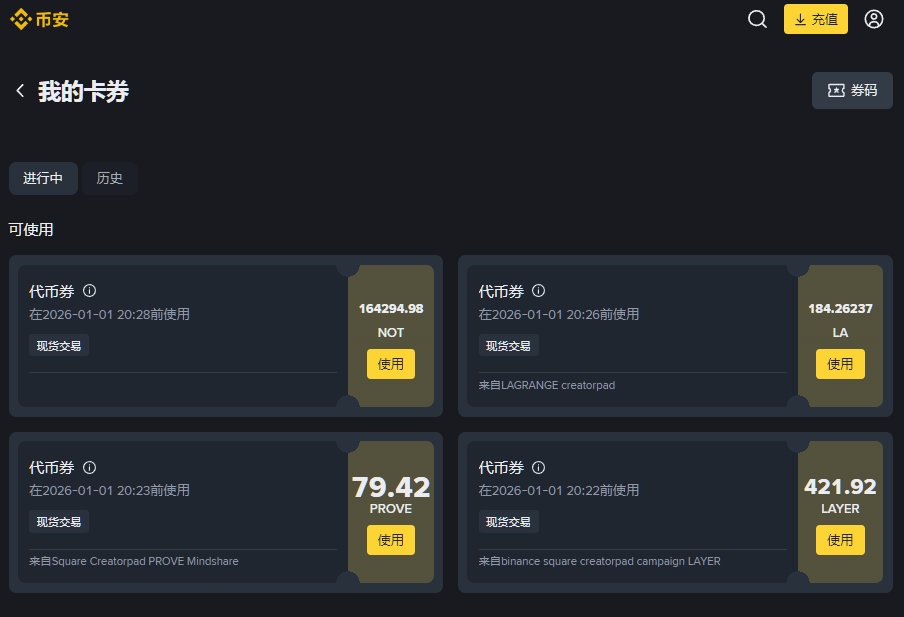Open the search magnifier icon
904x617 pixels.
pyautogui.click(x=757, y=19)
